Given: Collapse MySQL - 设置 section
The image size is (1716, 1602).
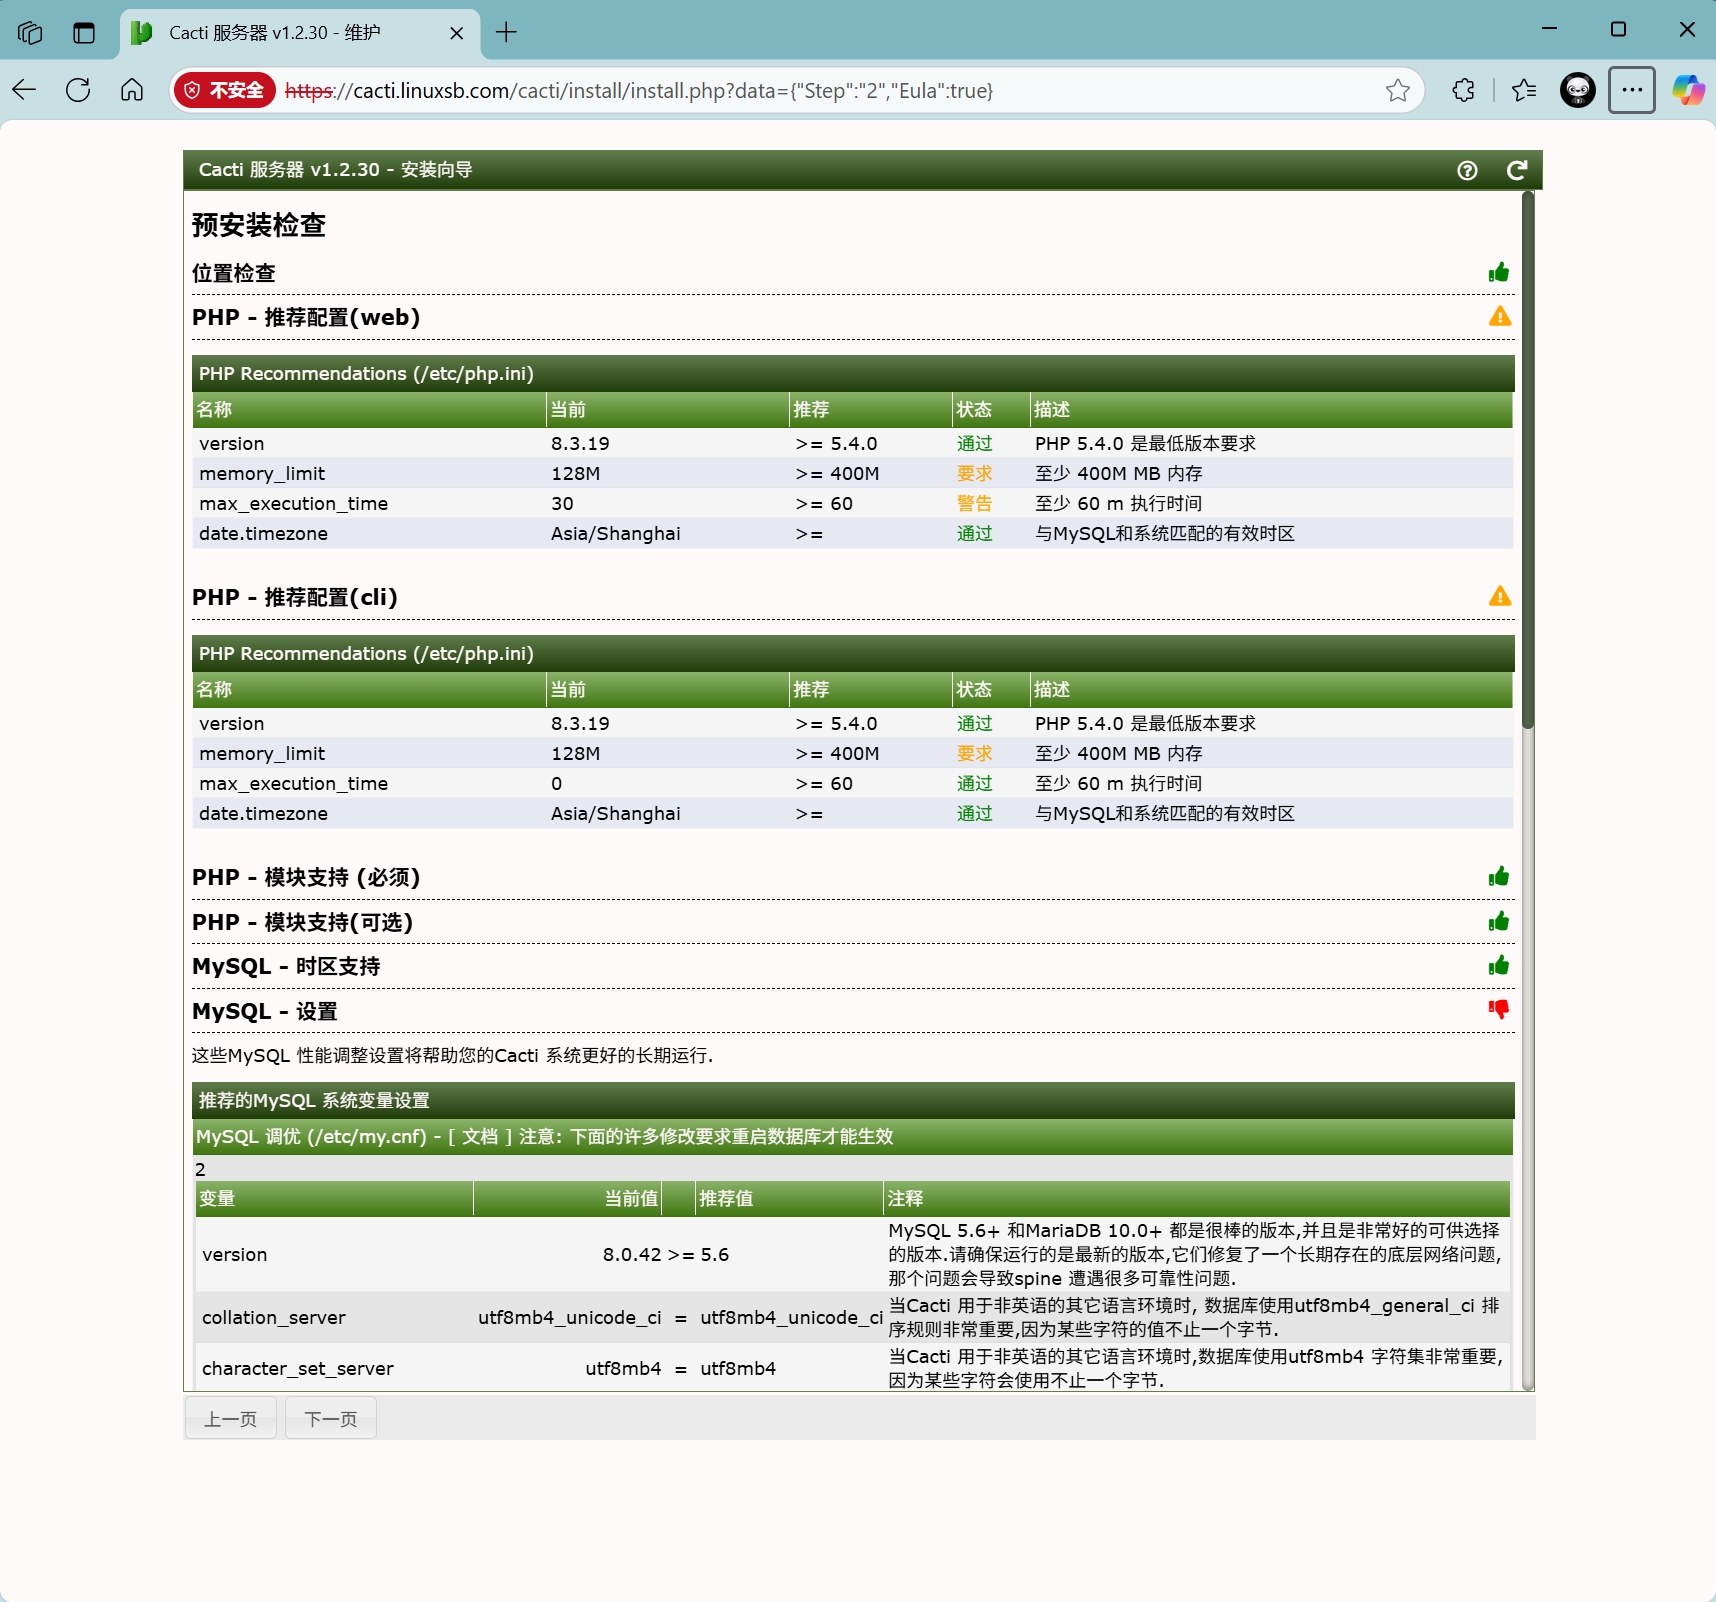Looking at the screenshot, I should [265, 1011].
